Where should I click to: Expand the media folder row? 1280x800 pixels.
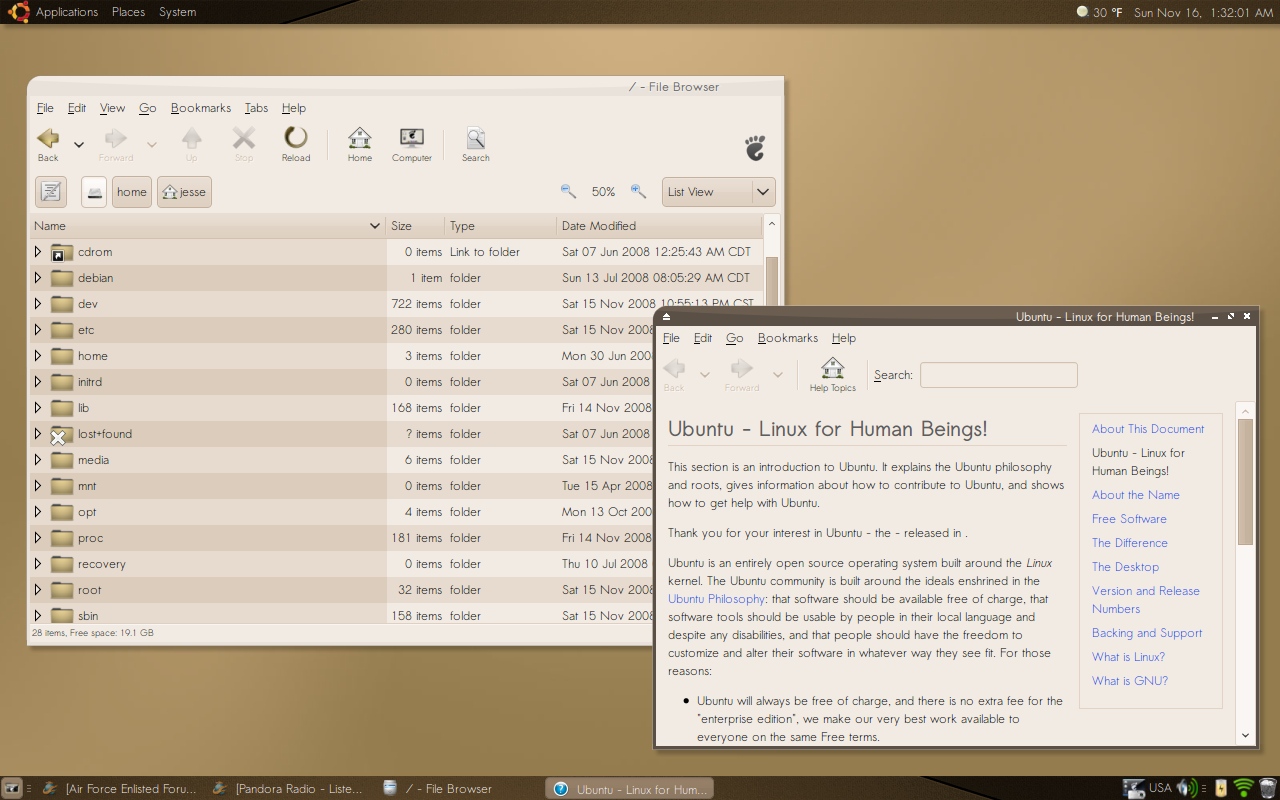(38, 460)
